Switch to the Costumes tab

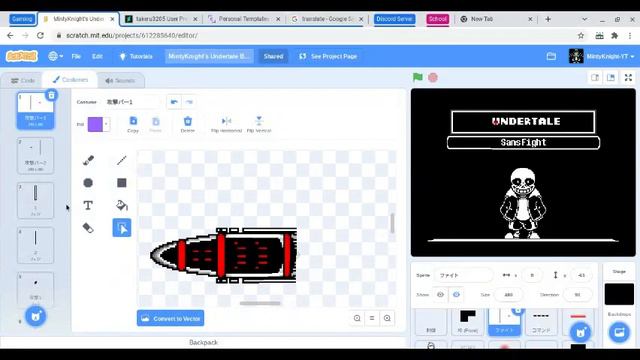point(70,80)
